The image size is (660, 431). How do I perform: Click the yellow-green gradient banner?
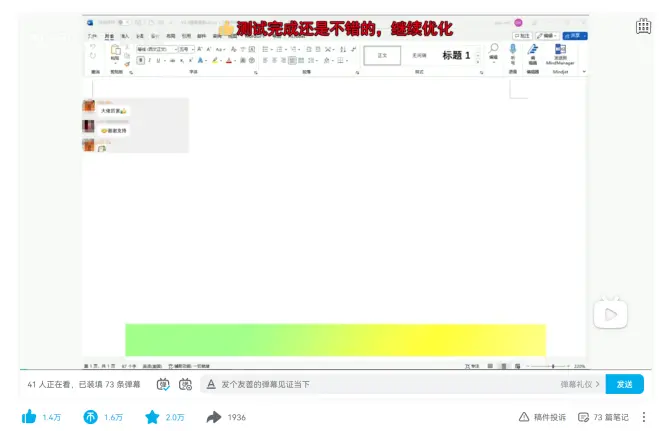(x=335, y=339)
